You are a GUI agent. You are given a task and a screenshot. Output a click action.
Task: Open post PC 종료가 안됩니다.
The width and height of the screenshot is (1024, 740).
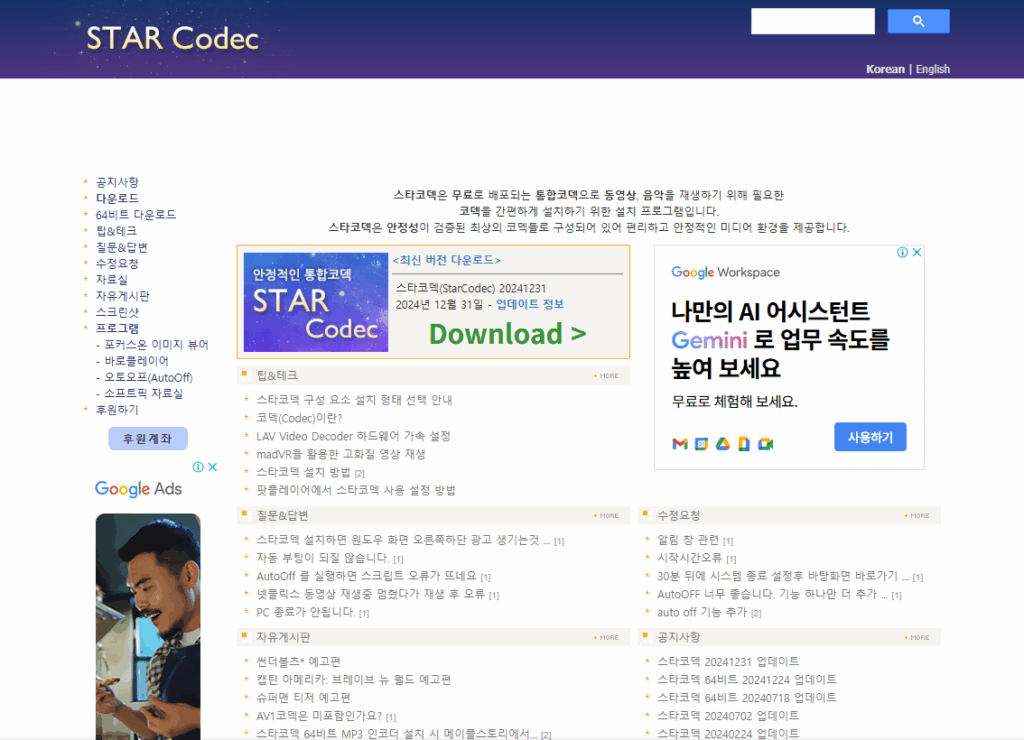click(x=306, y=613)
